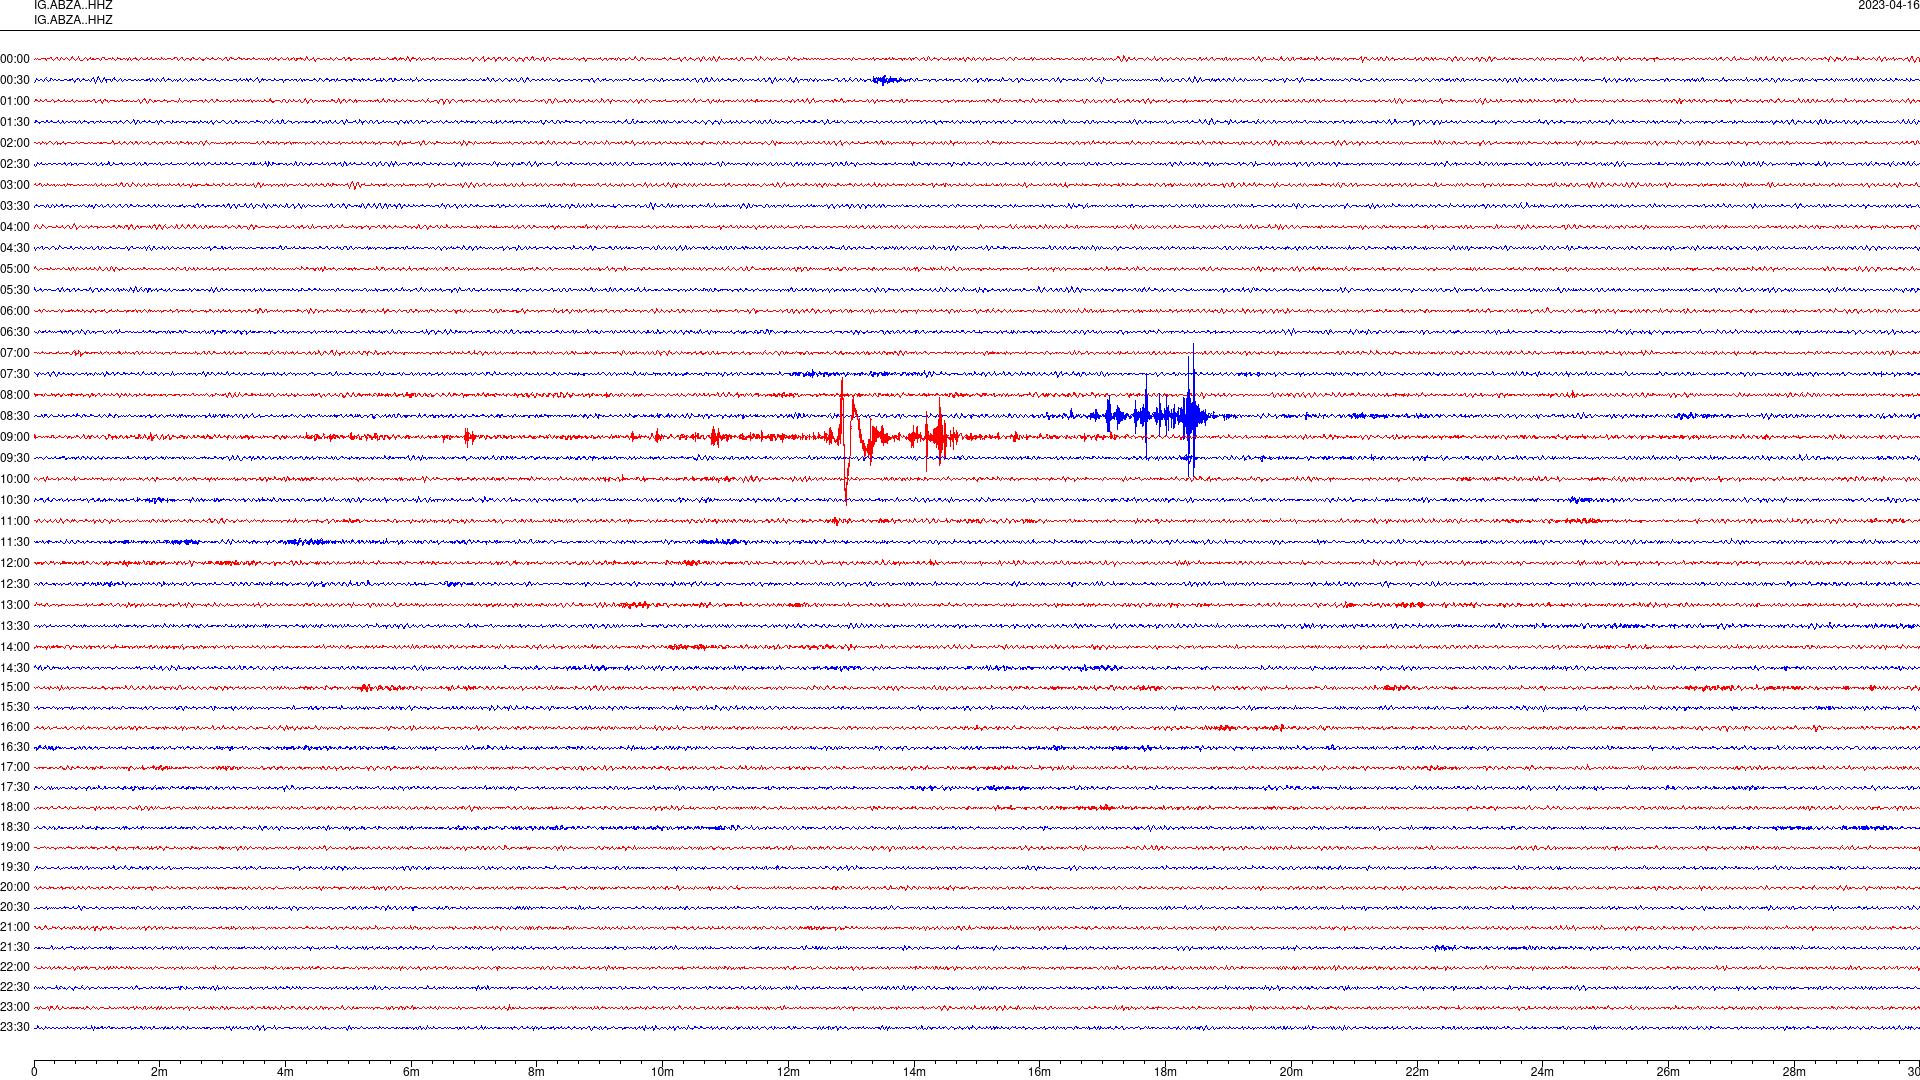Click the 09:30 time row label

coord(15,458)
